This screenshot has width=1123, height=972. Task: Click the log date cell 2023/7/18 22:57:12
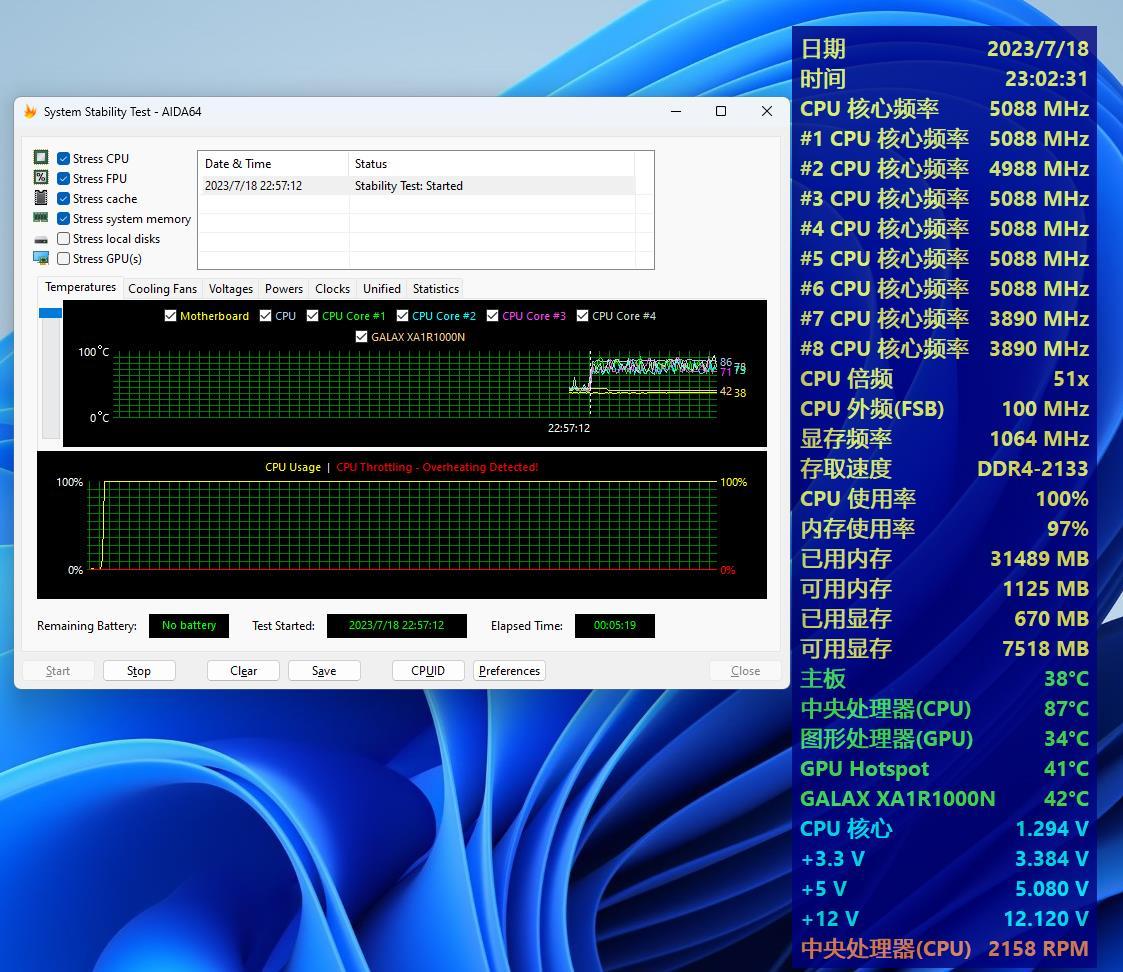tap(254, 186)
